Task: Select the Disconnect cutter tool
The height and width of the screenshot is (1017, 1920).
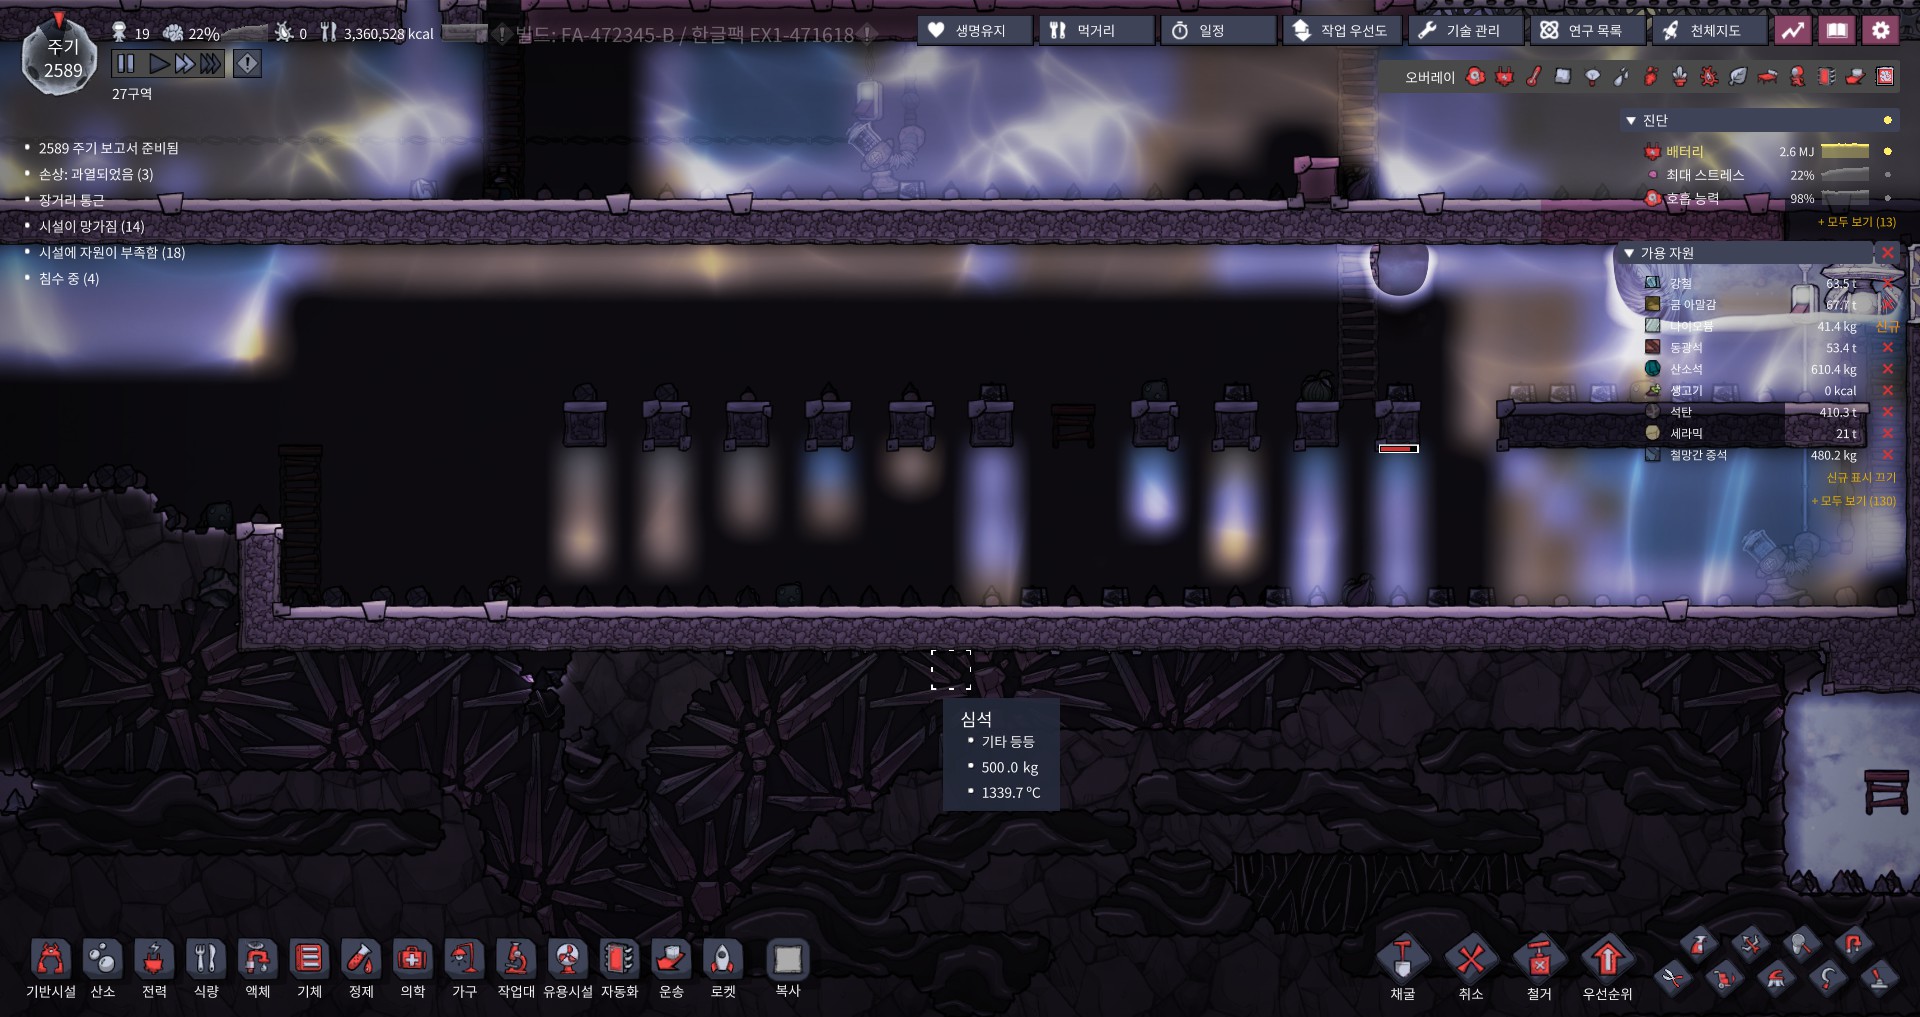Action: (1672, 977)
